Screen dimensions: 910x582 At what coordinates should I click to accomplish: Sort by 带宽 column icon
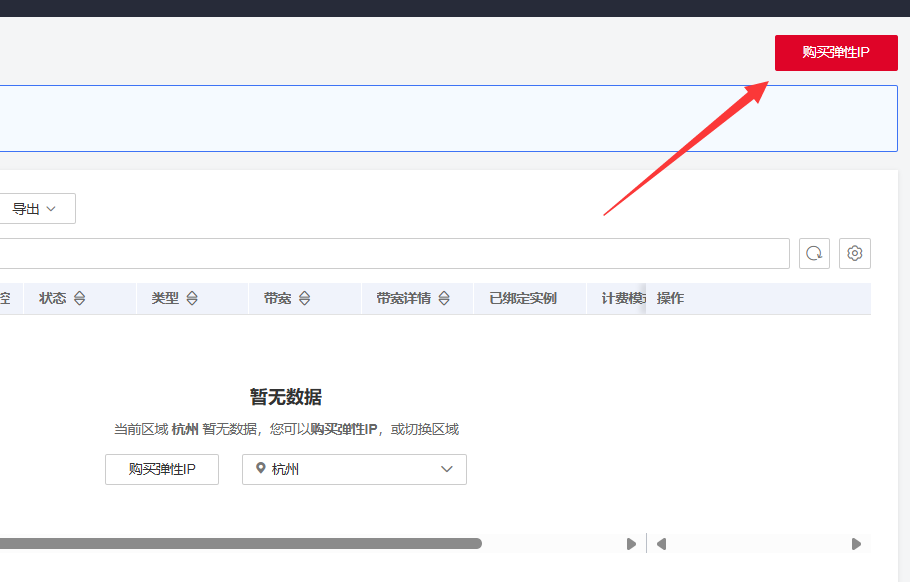305,299
